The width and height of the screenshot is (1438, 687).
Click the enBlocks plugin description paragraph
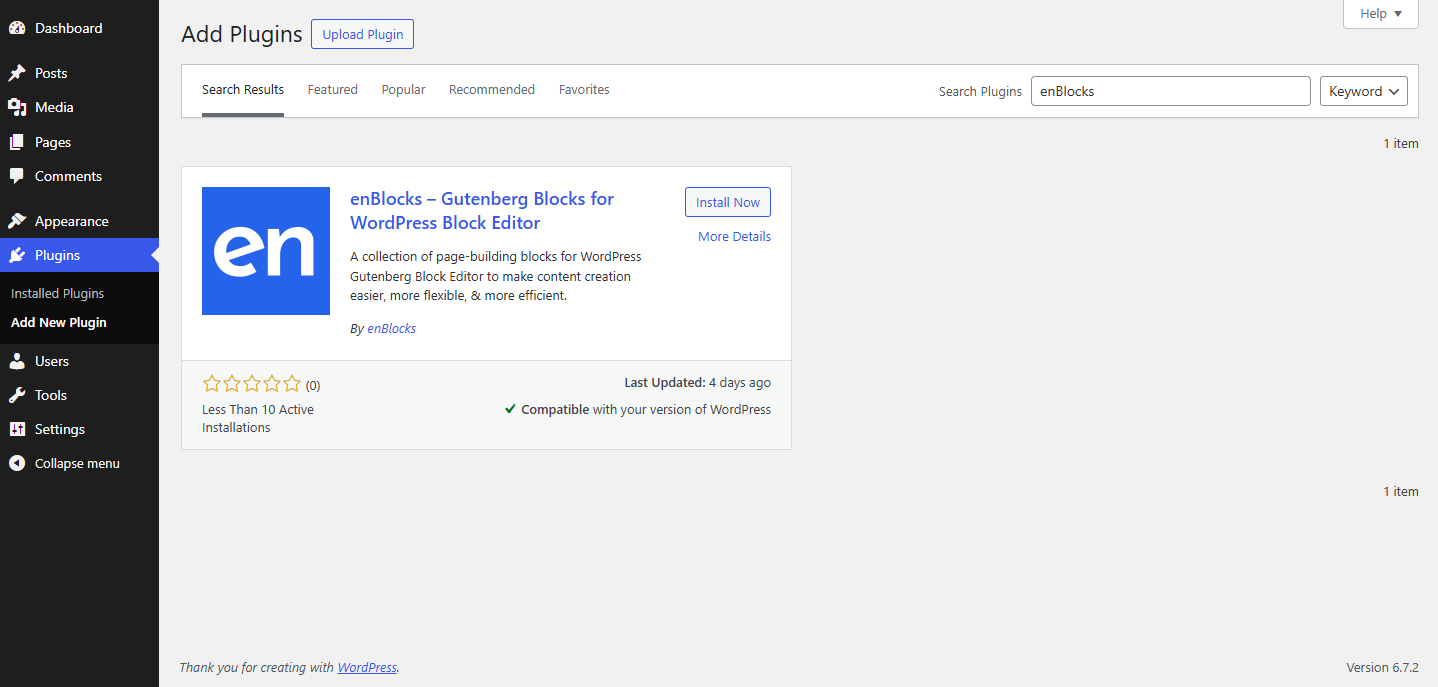pyautogui.click(x=496, y=276)
